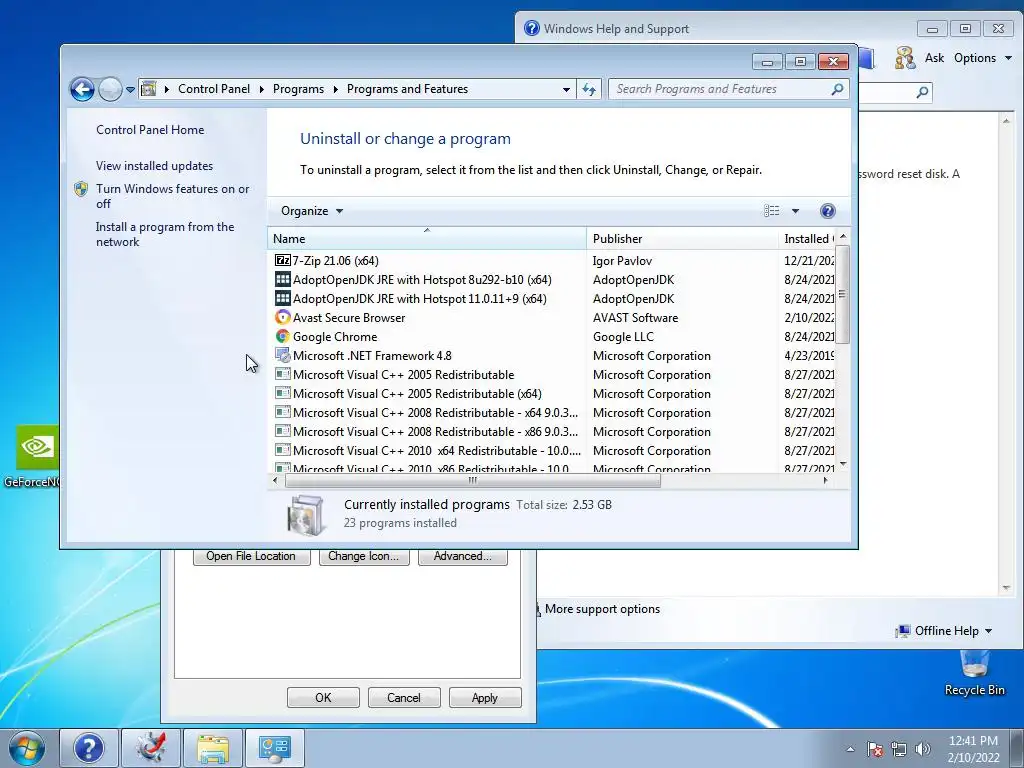Open Options menu in Windows Help and Support
The image size is (1024, 768).
[983, 58]
